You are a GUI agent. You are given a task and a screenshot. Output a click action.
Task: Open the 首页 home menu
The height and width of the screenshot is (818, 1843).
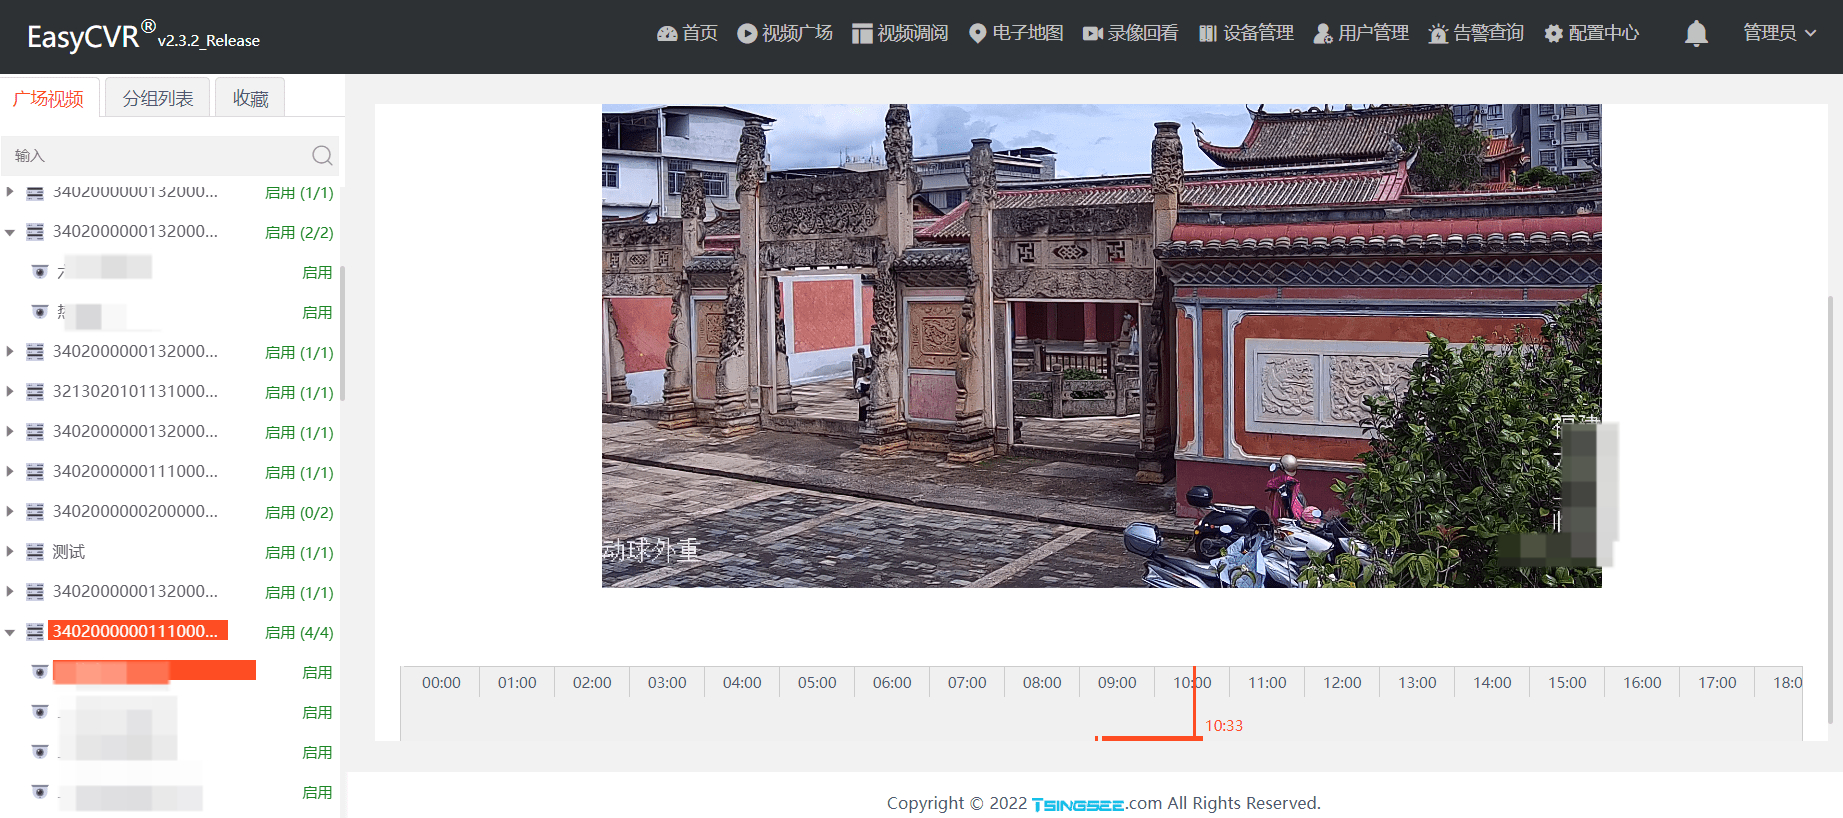[x=687, y=33]
